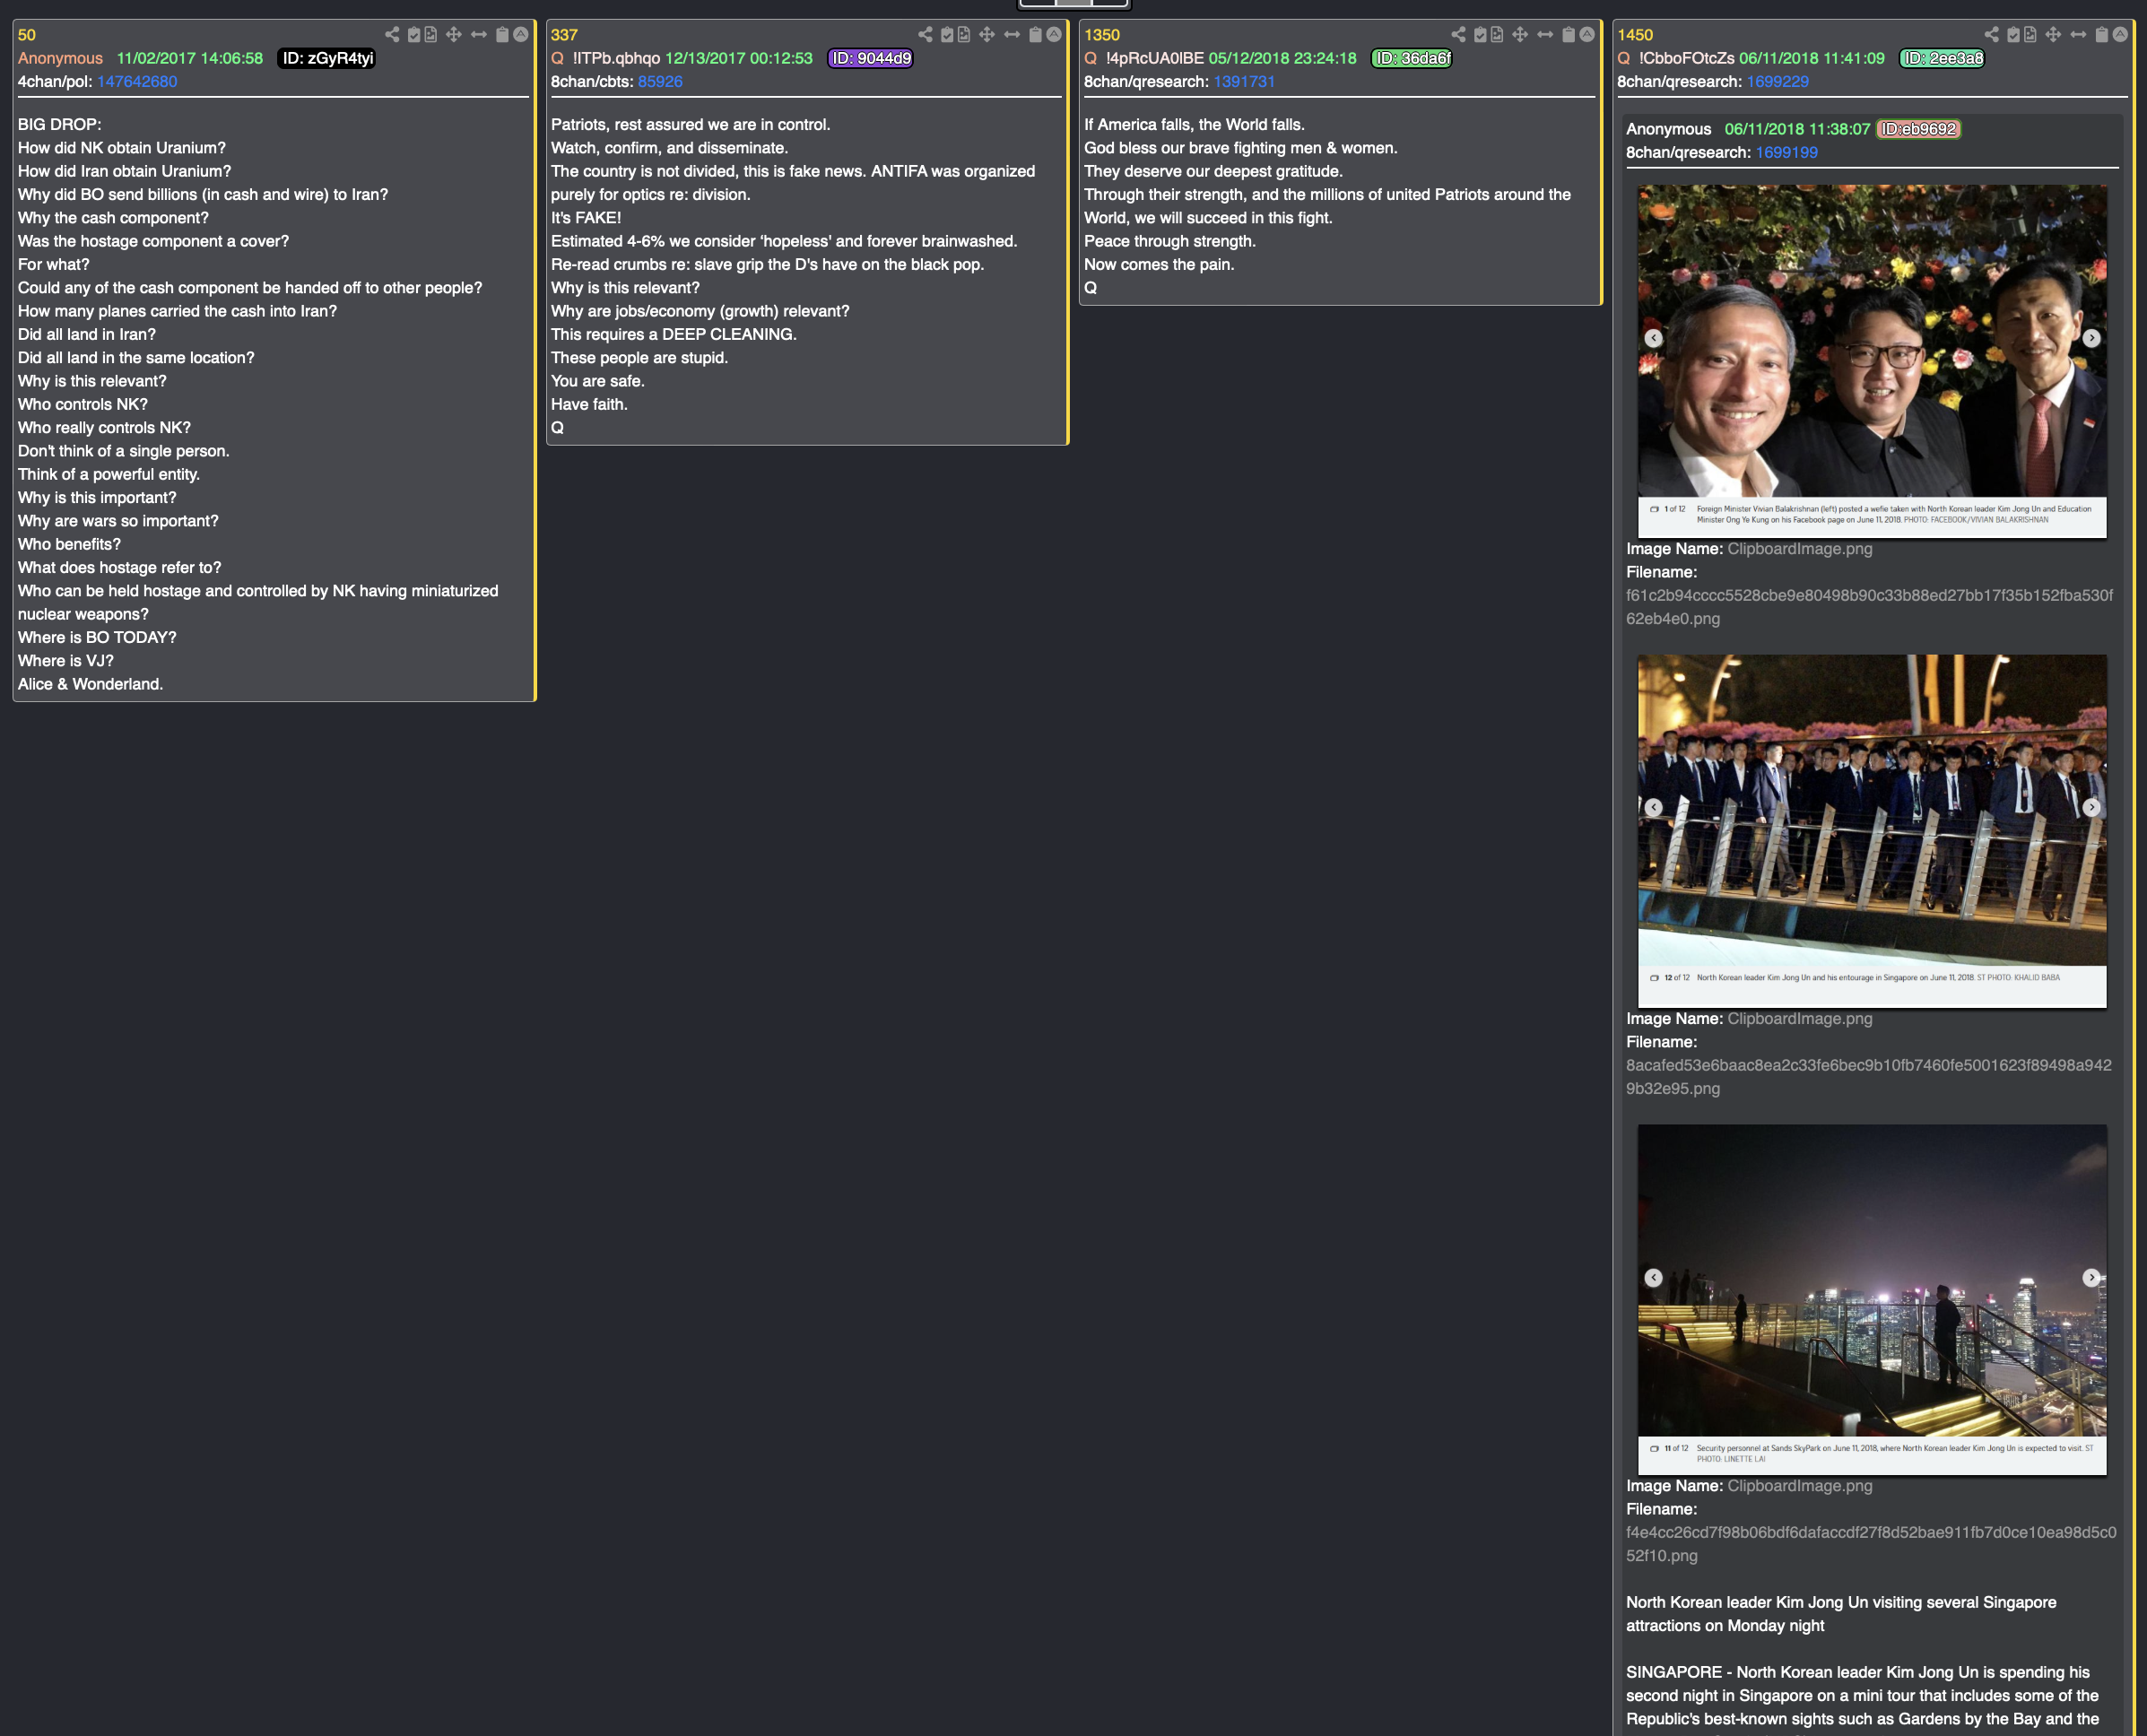Click the plain clipboard icon on post 337
The width and height of the screenshot is (2147, 1736).
pyautogui.click(x=1035, y=35)
